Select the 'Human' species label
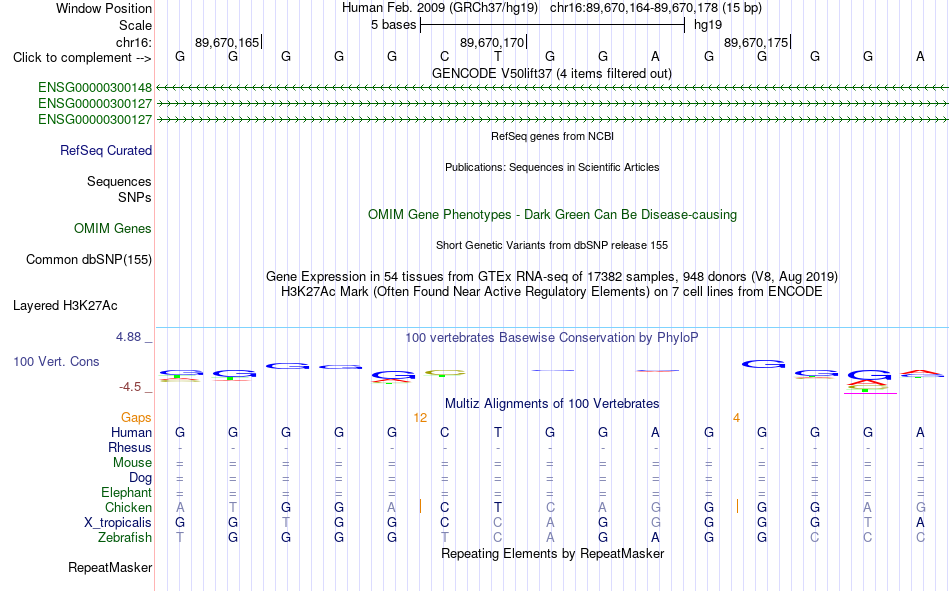Image resolution: width=950 pixels, height=591 pixels. [x=131, y=433]
